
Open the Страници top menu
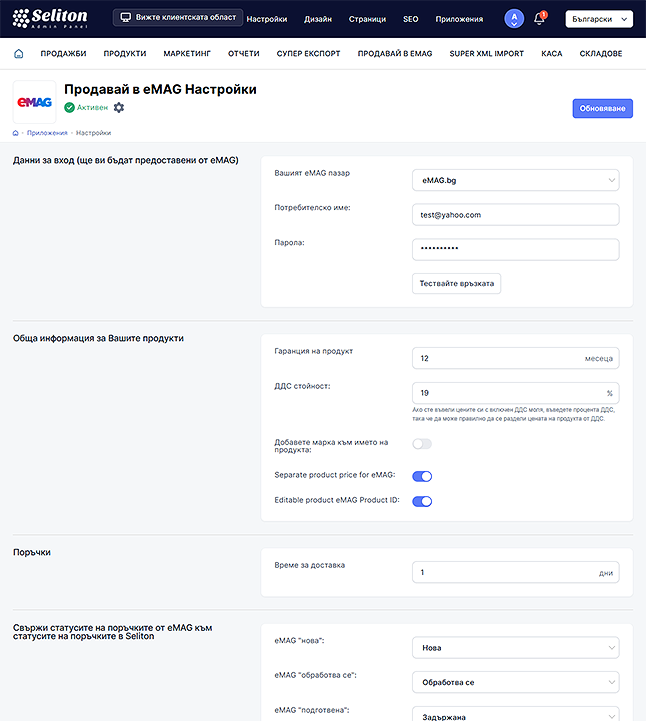click(x=367, y=19)
